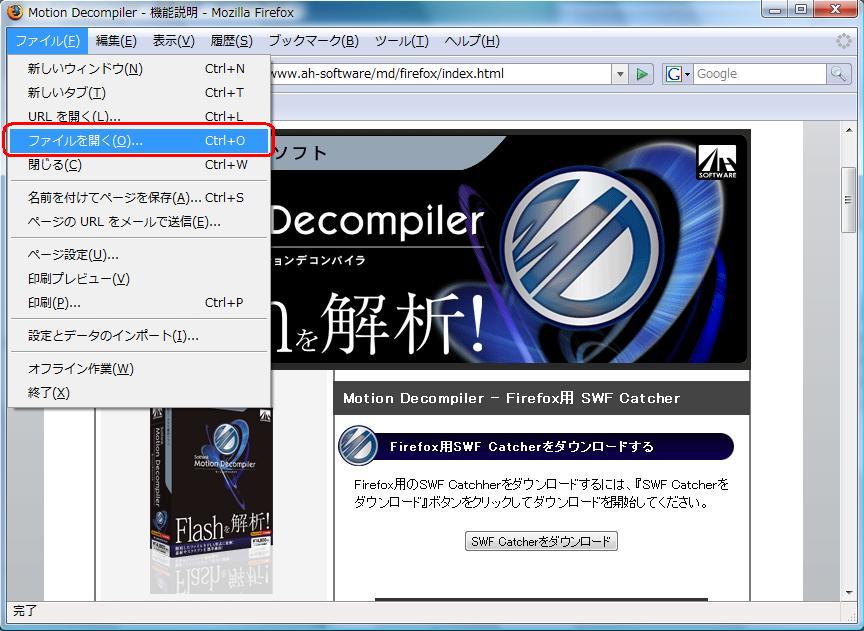Select 印刷プレビュー(V) menu item
The height and width of the screenshot is (631, 864).
coord(139,279)
